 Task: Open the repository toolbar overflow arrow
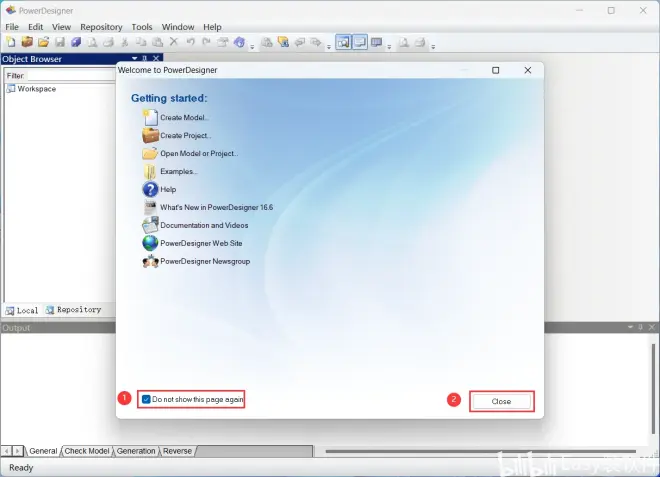pyautogui.click(x=329, y=47)
